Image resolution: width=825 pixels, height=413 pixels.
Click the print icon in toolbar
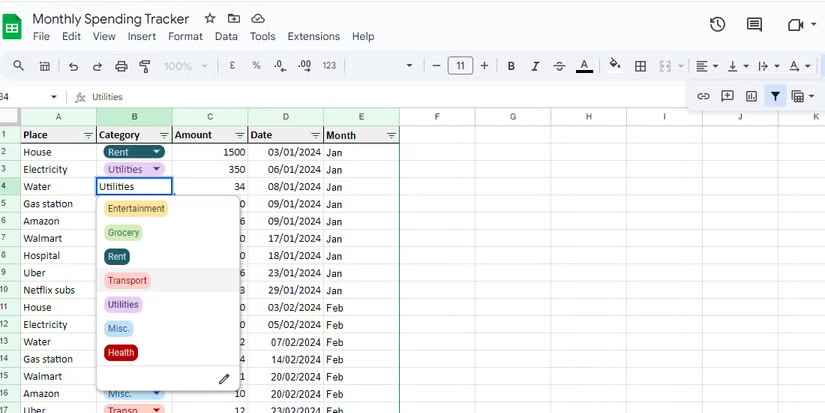tap(121, 66)
